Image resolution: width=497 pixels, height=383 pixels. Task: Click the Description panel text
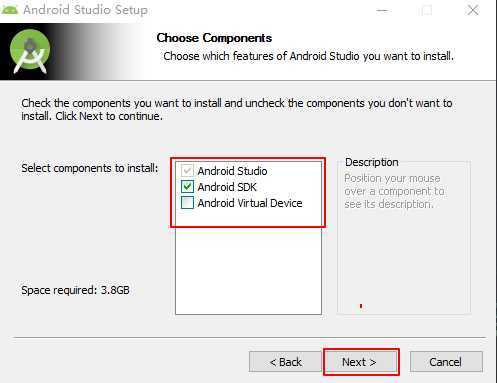coord(394,191)
